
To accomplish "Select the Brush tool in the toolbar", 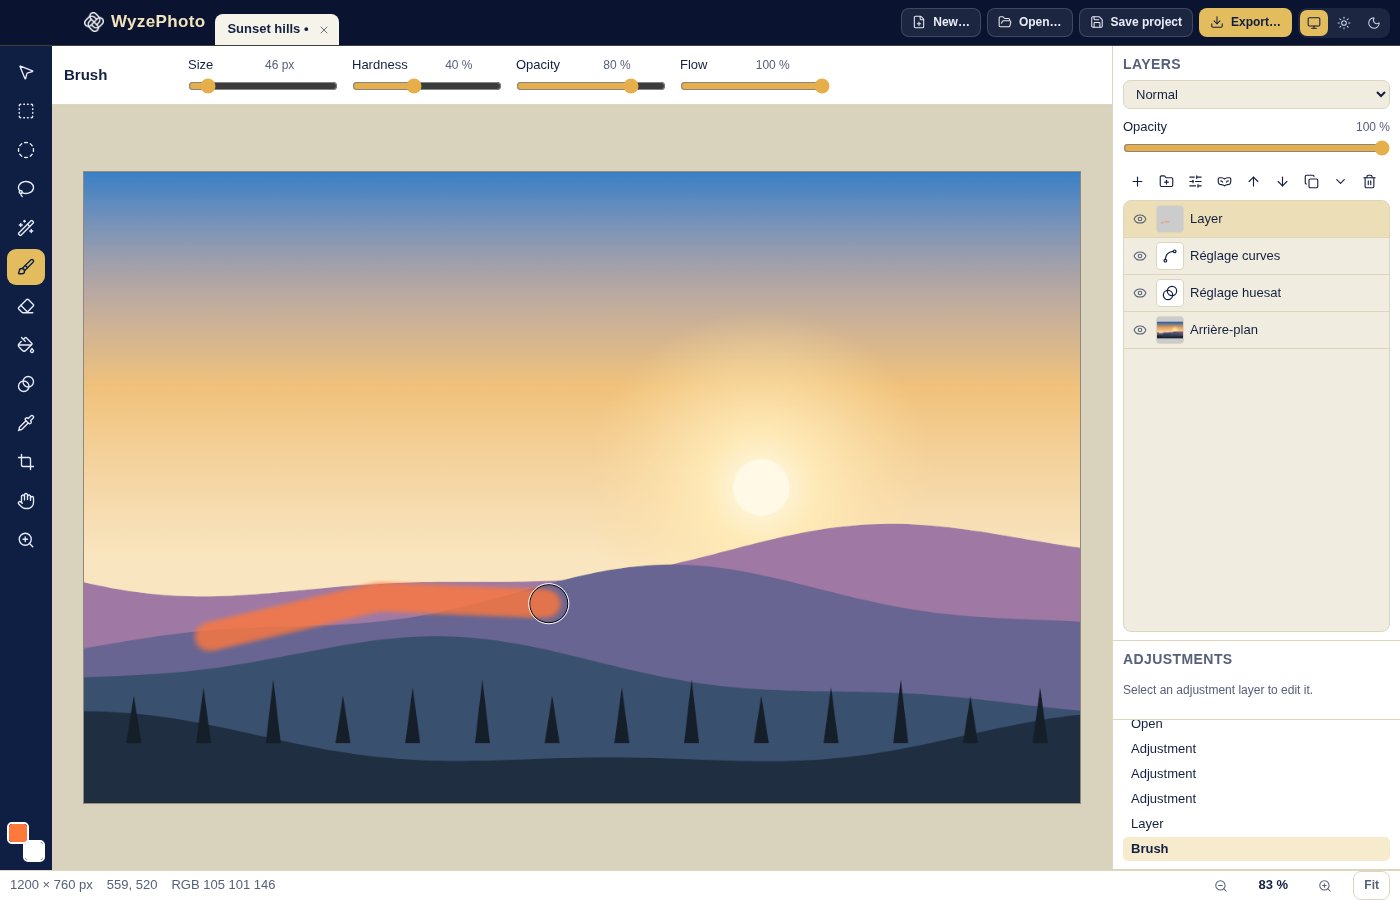I will pos(26,267).
